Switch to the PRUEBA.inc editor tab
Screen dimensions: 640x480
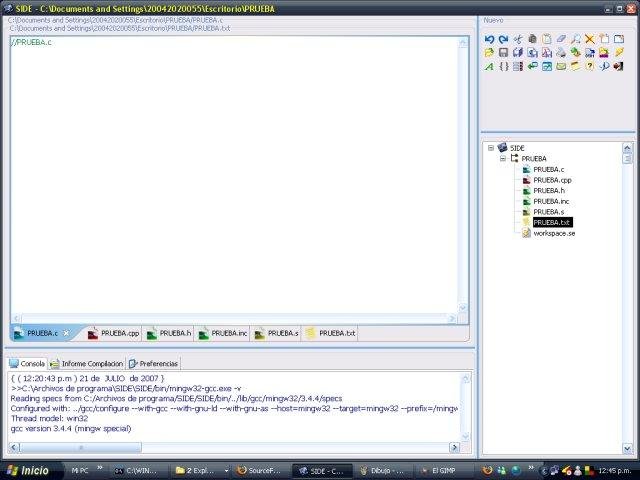tap(222, 333)
